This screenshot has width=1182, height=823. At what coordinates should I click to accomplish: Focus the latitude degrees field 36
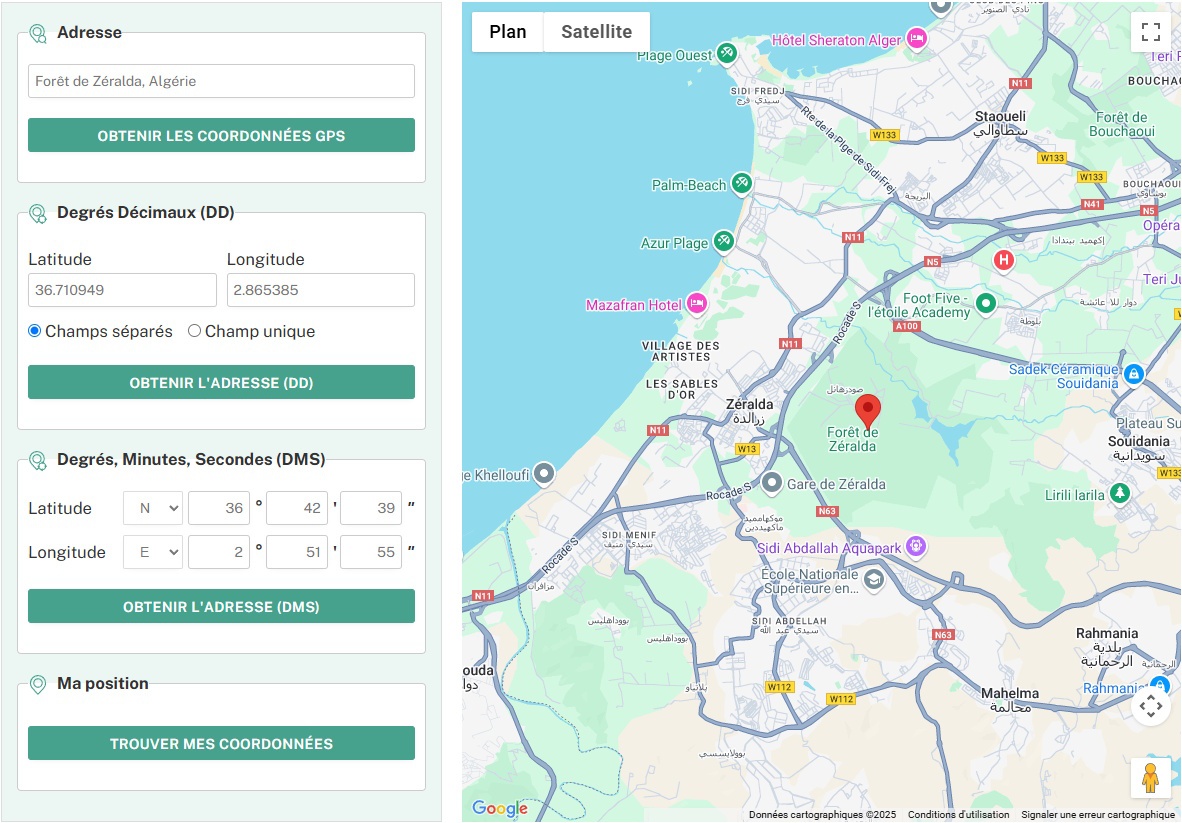click(x=219, y=508)
